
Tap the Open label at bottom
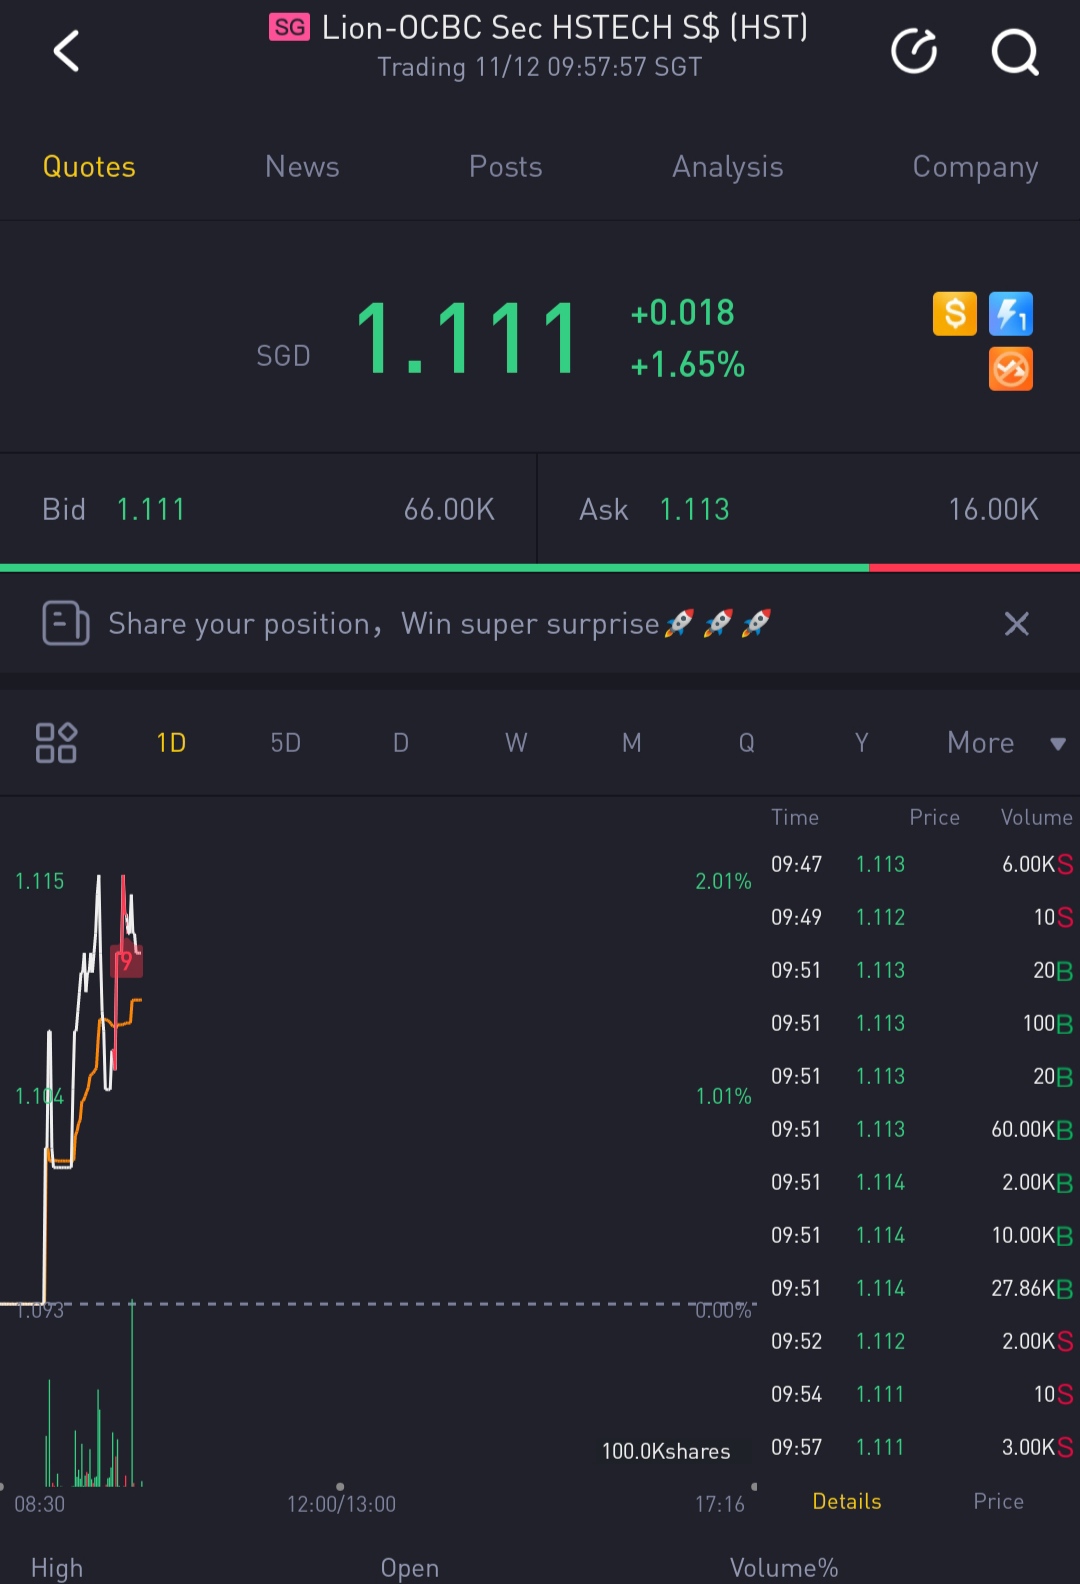point(410,1567)
